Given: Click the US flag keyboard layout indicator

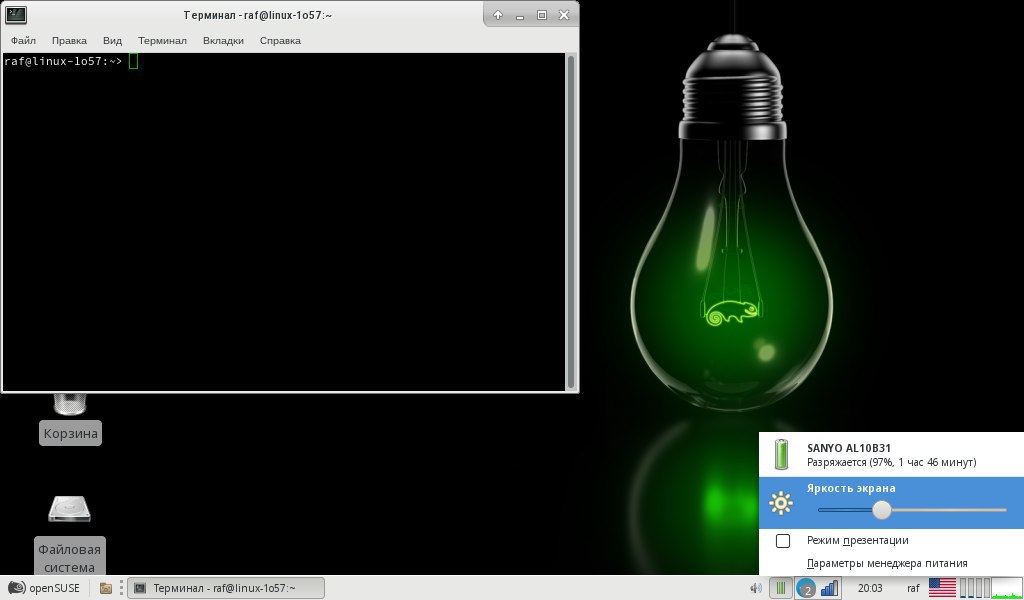Looking at the screenshot, I should [942, 588].
